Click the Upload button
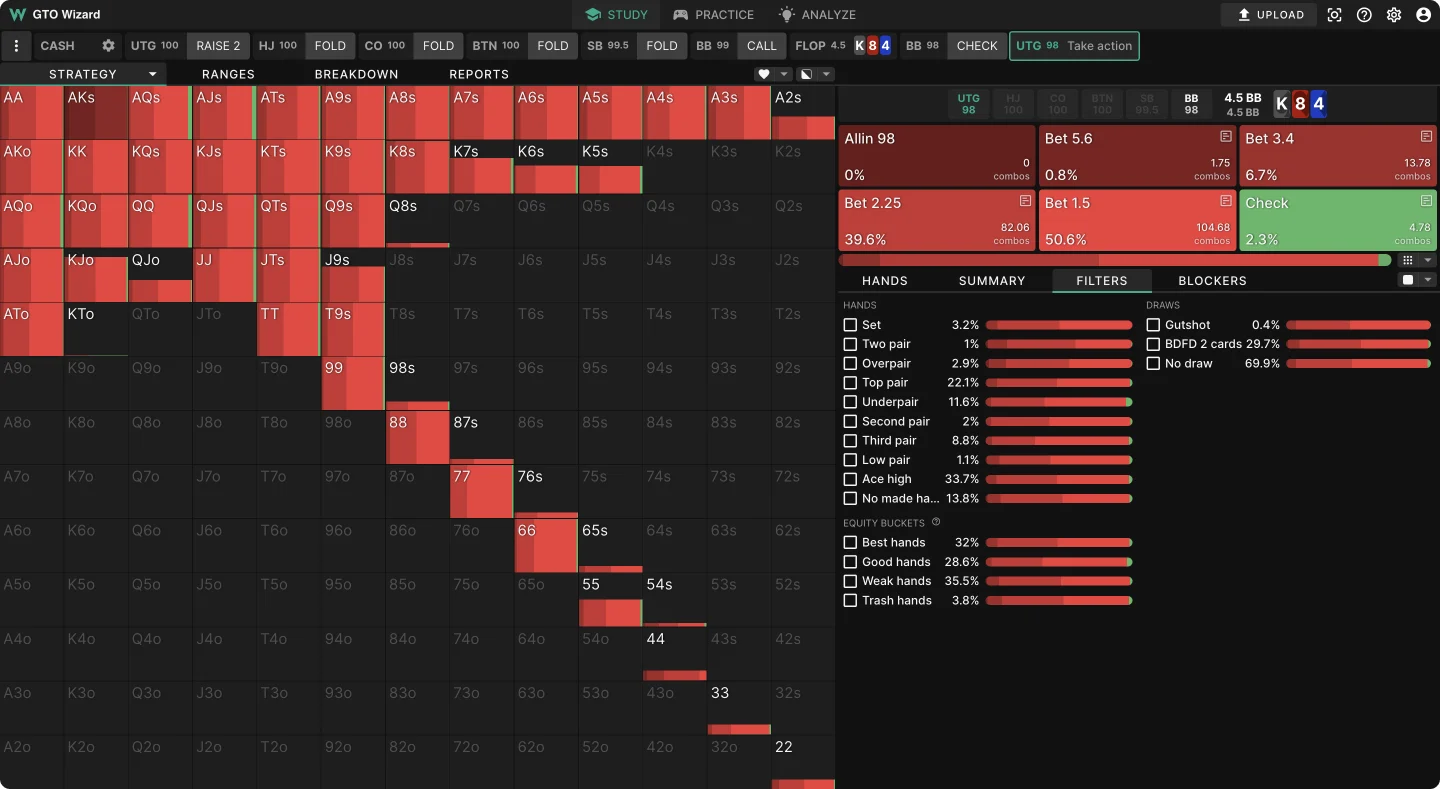Screen dimensions: 1440x789 pyautogui.click(x=1270, y=15)
